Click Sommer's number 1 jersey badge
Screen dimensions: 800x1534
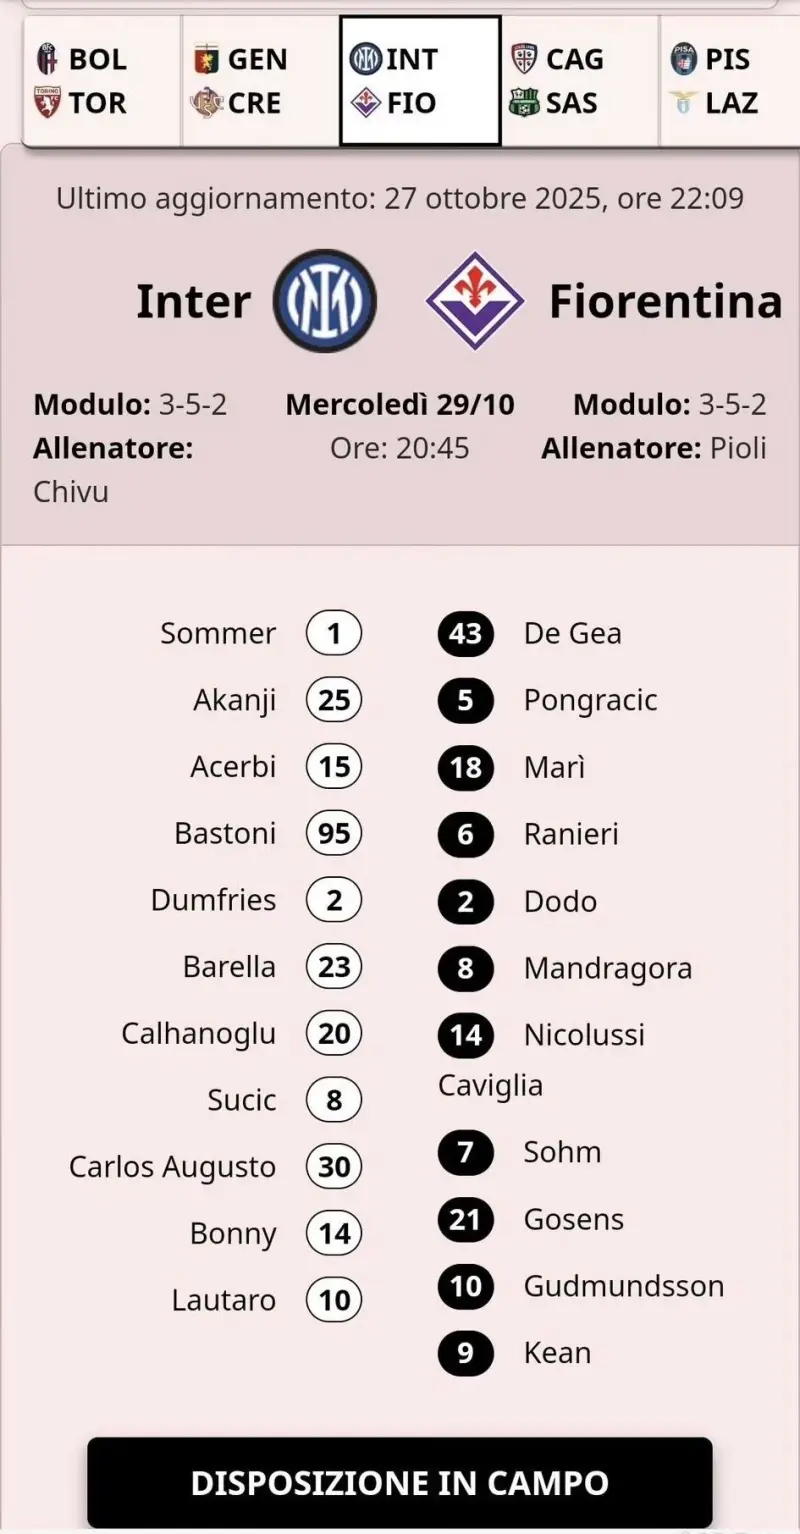[334, 634]
